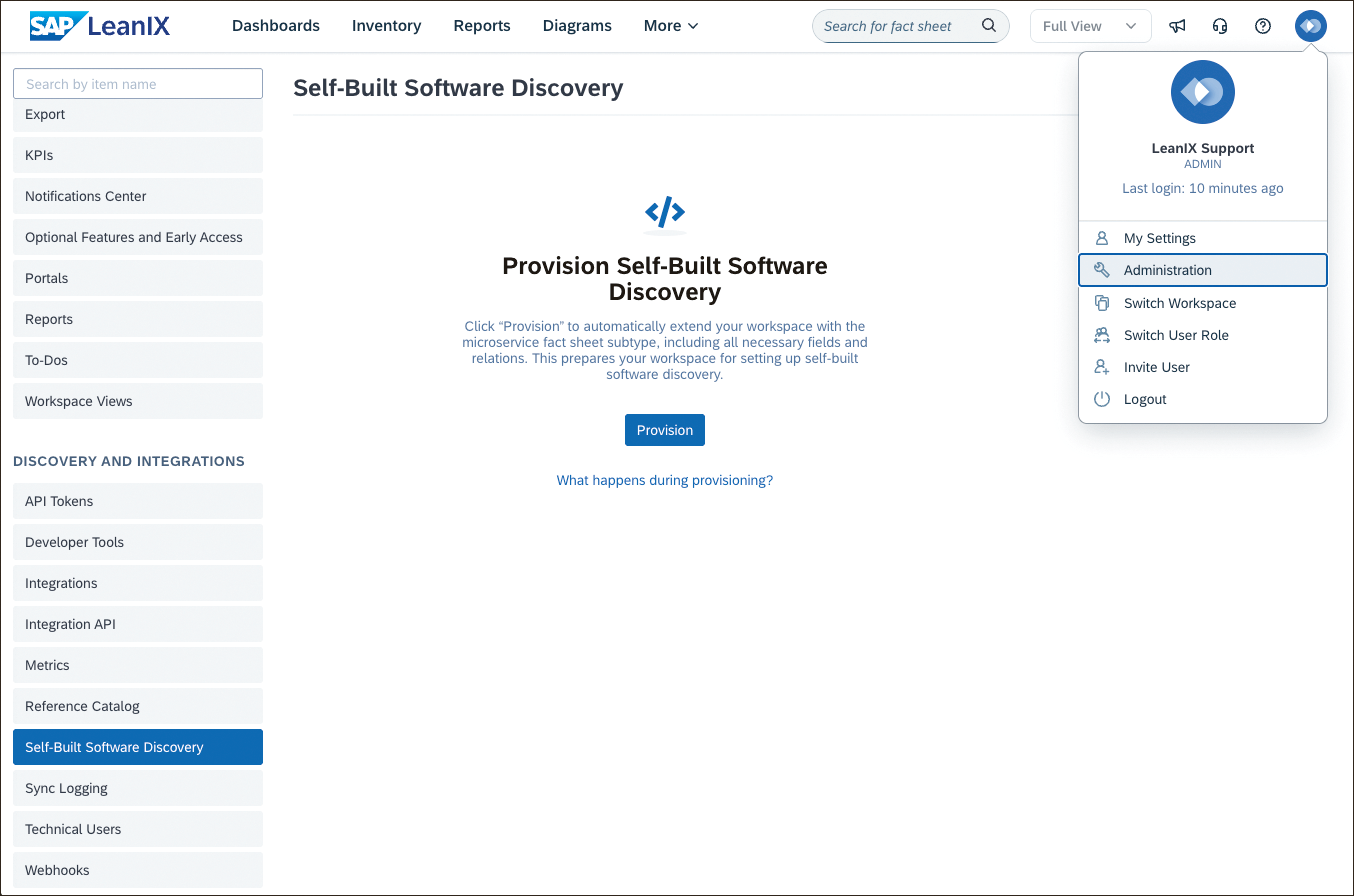Screen dimensions: 1354x896
Task: Select Logout from user menu
Action: click(x=1203, y=399)
